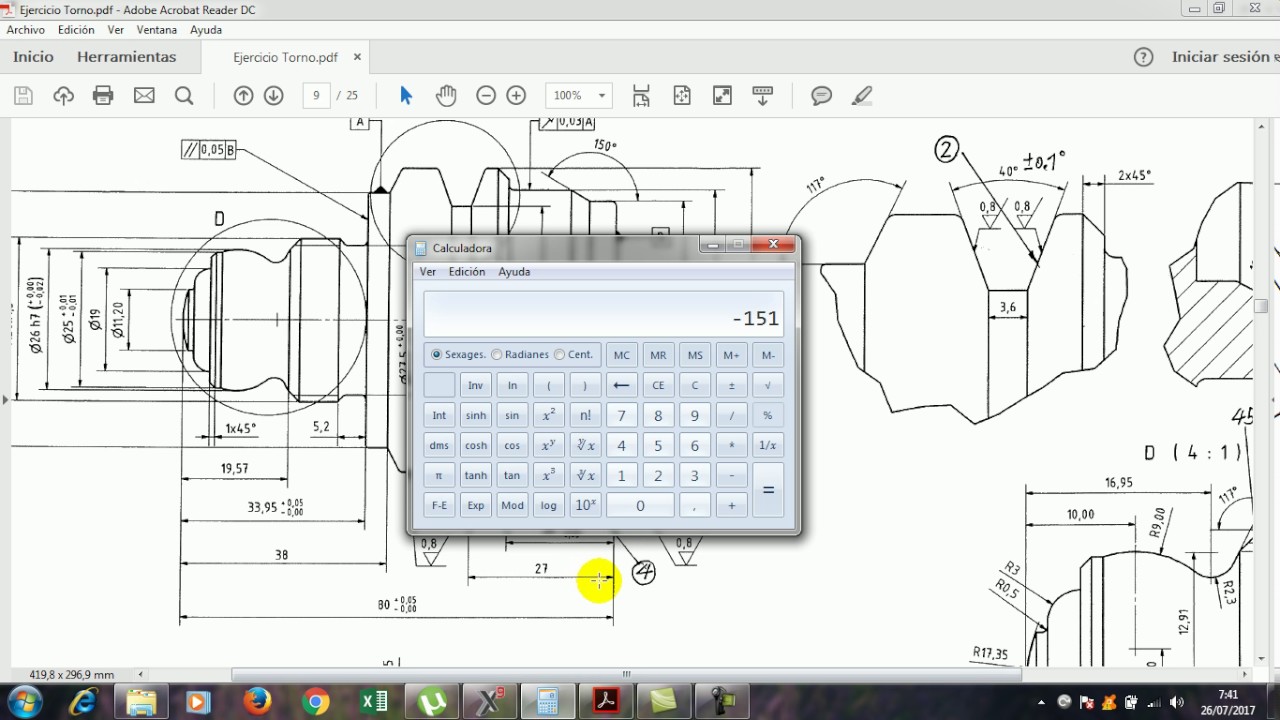Screen dimensions: 1280x720
Task: Click the page number field
Action: pyautogui.click(x=316, y=96)
